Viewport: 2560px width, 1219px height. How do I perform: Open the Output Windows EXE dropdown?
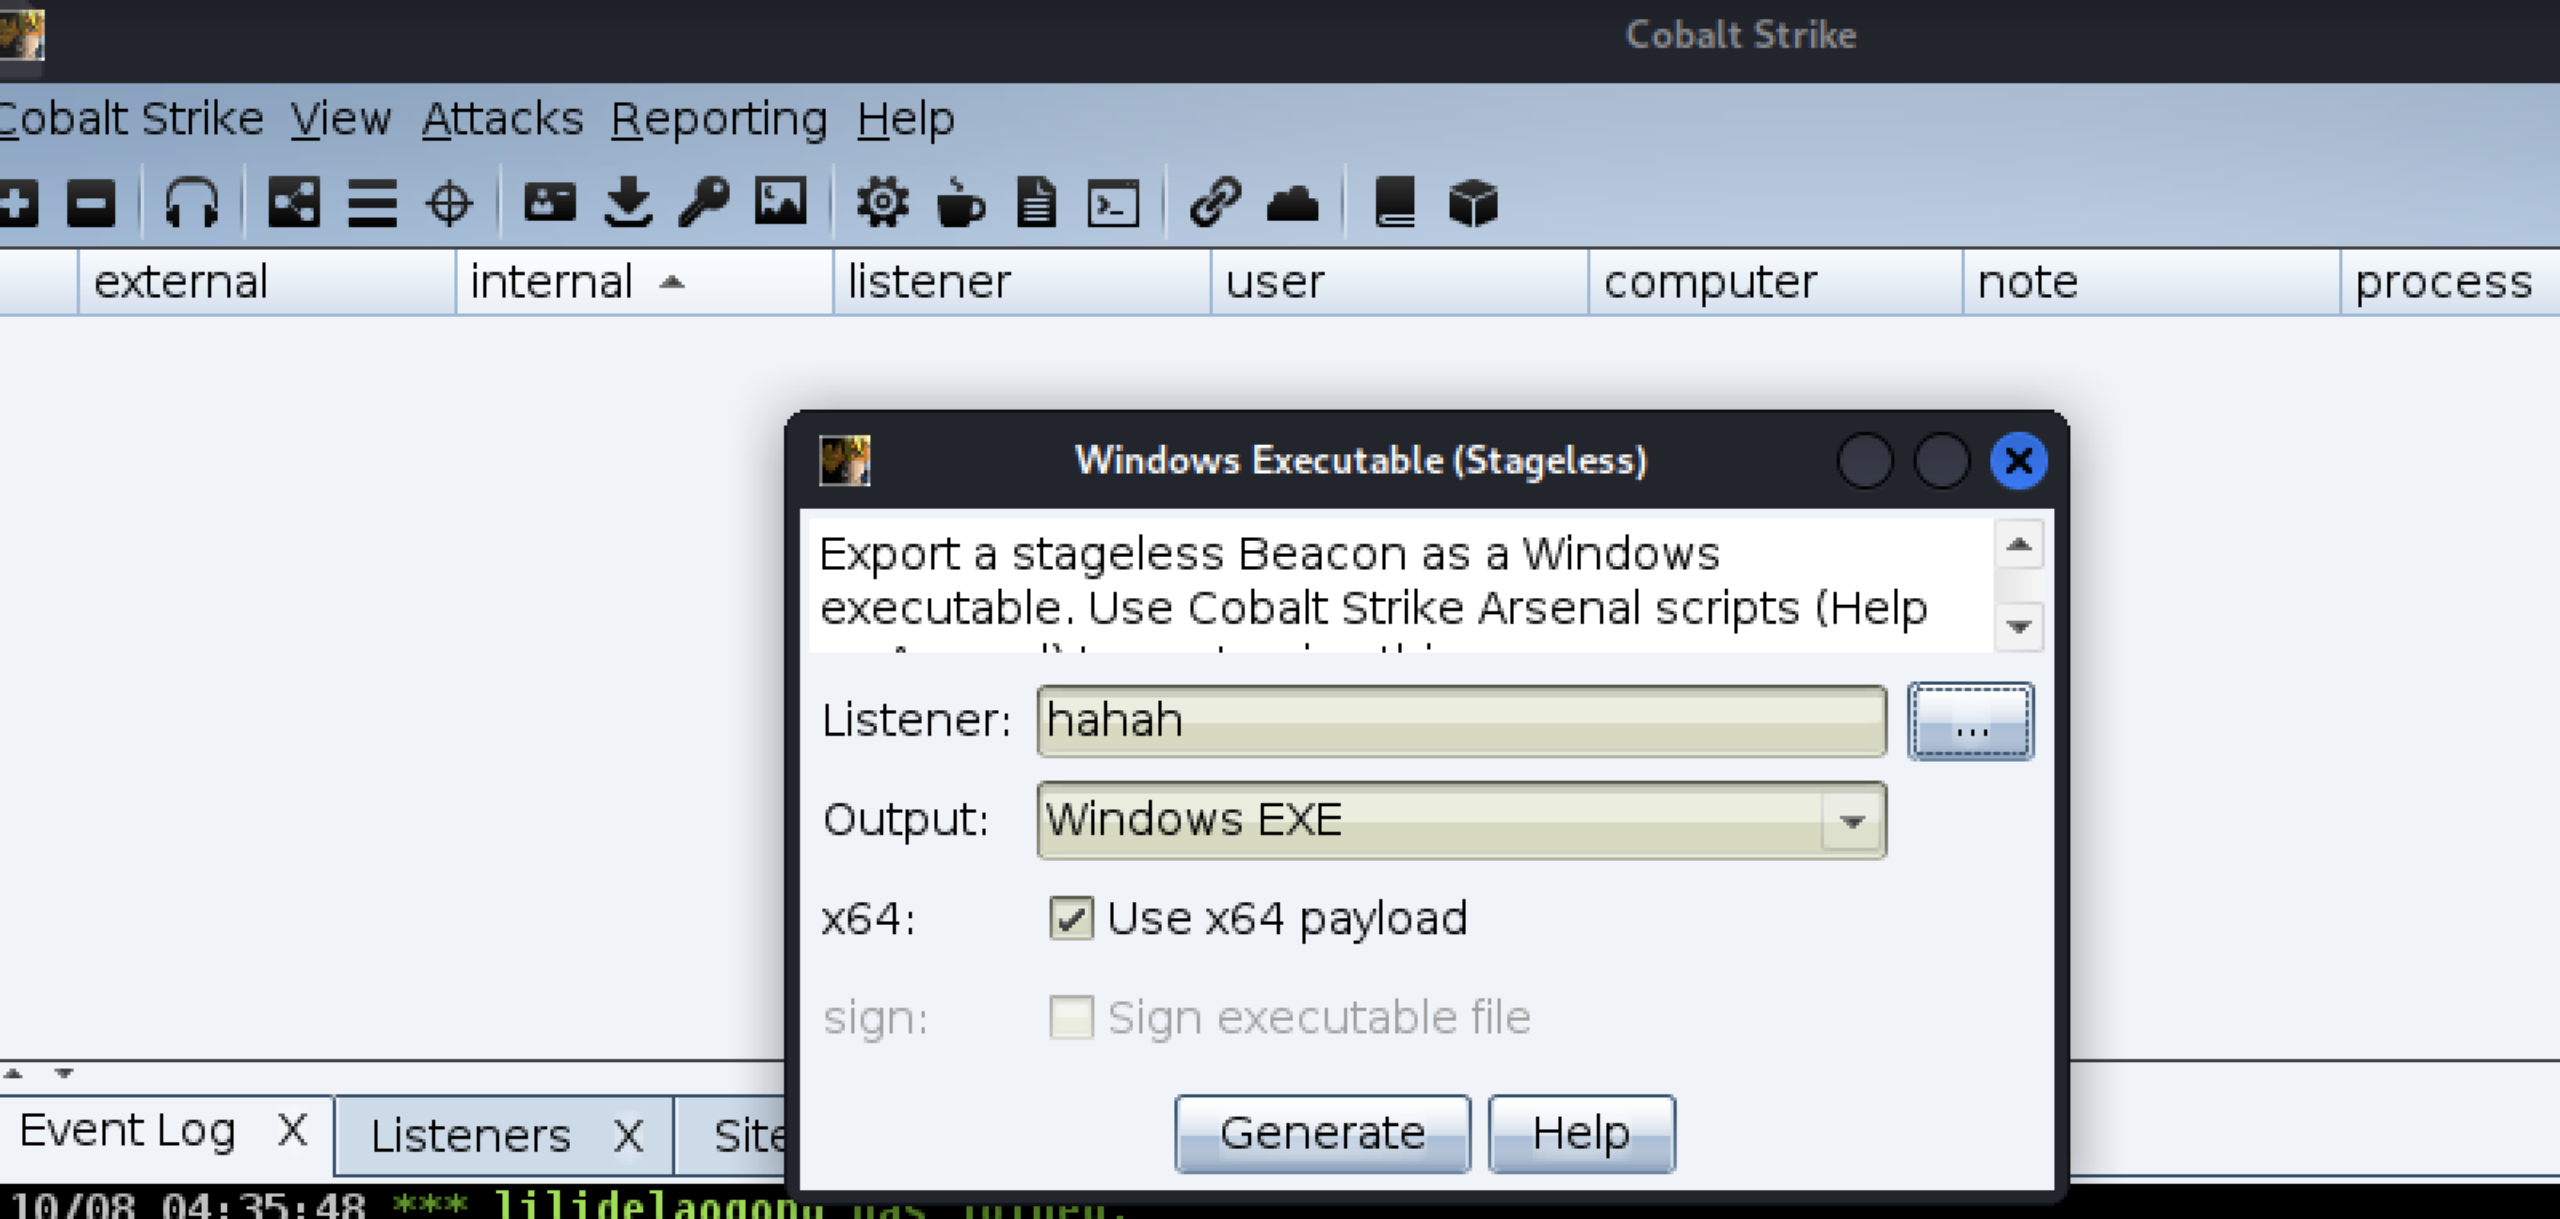click(x=1462, y=820)
